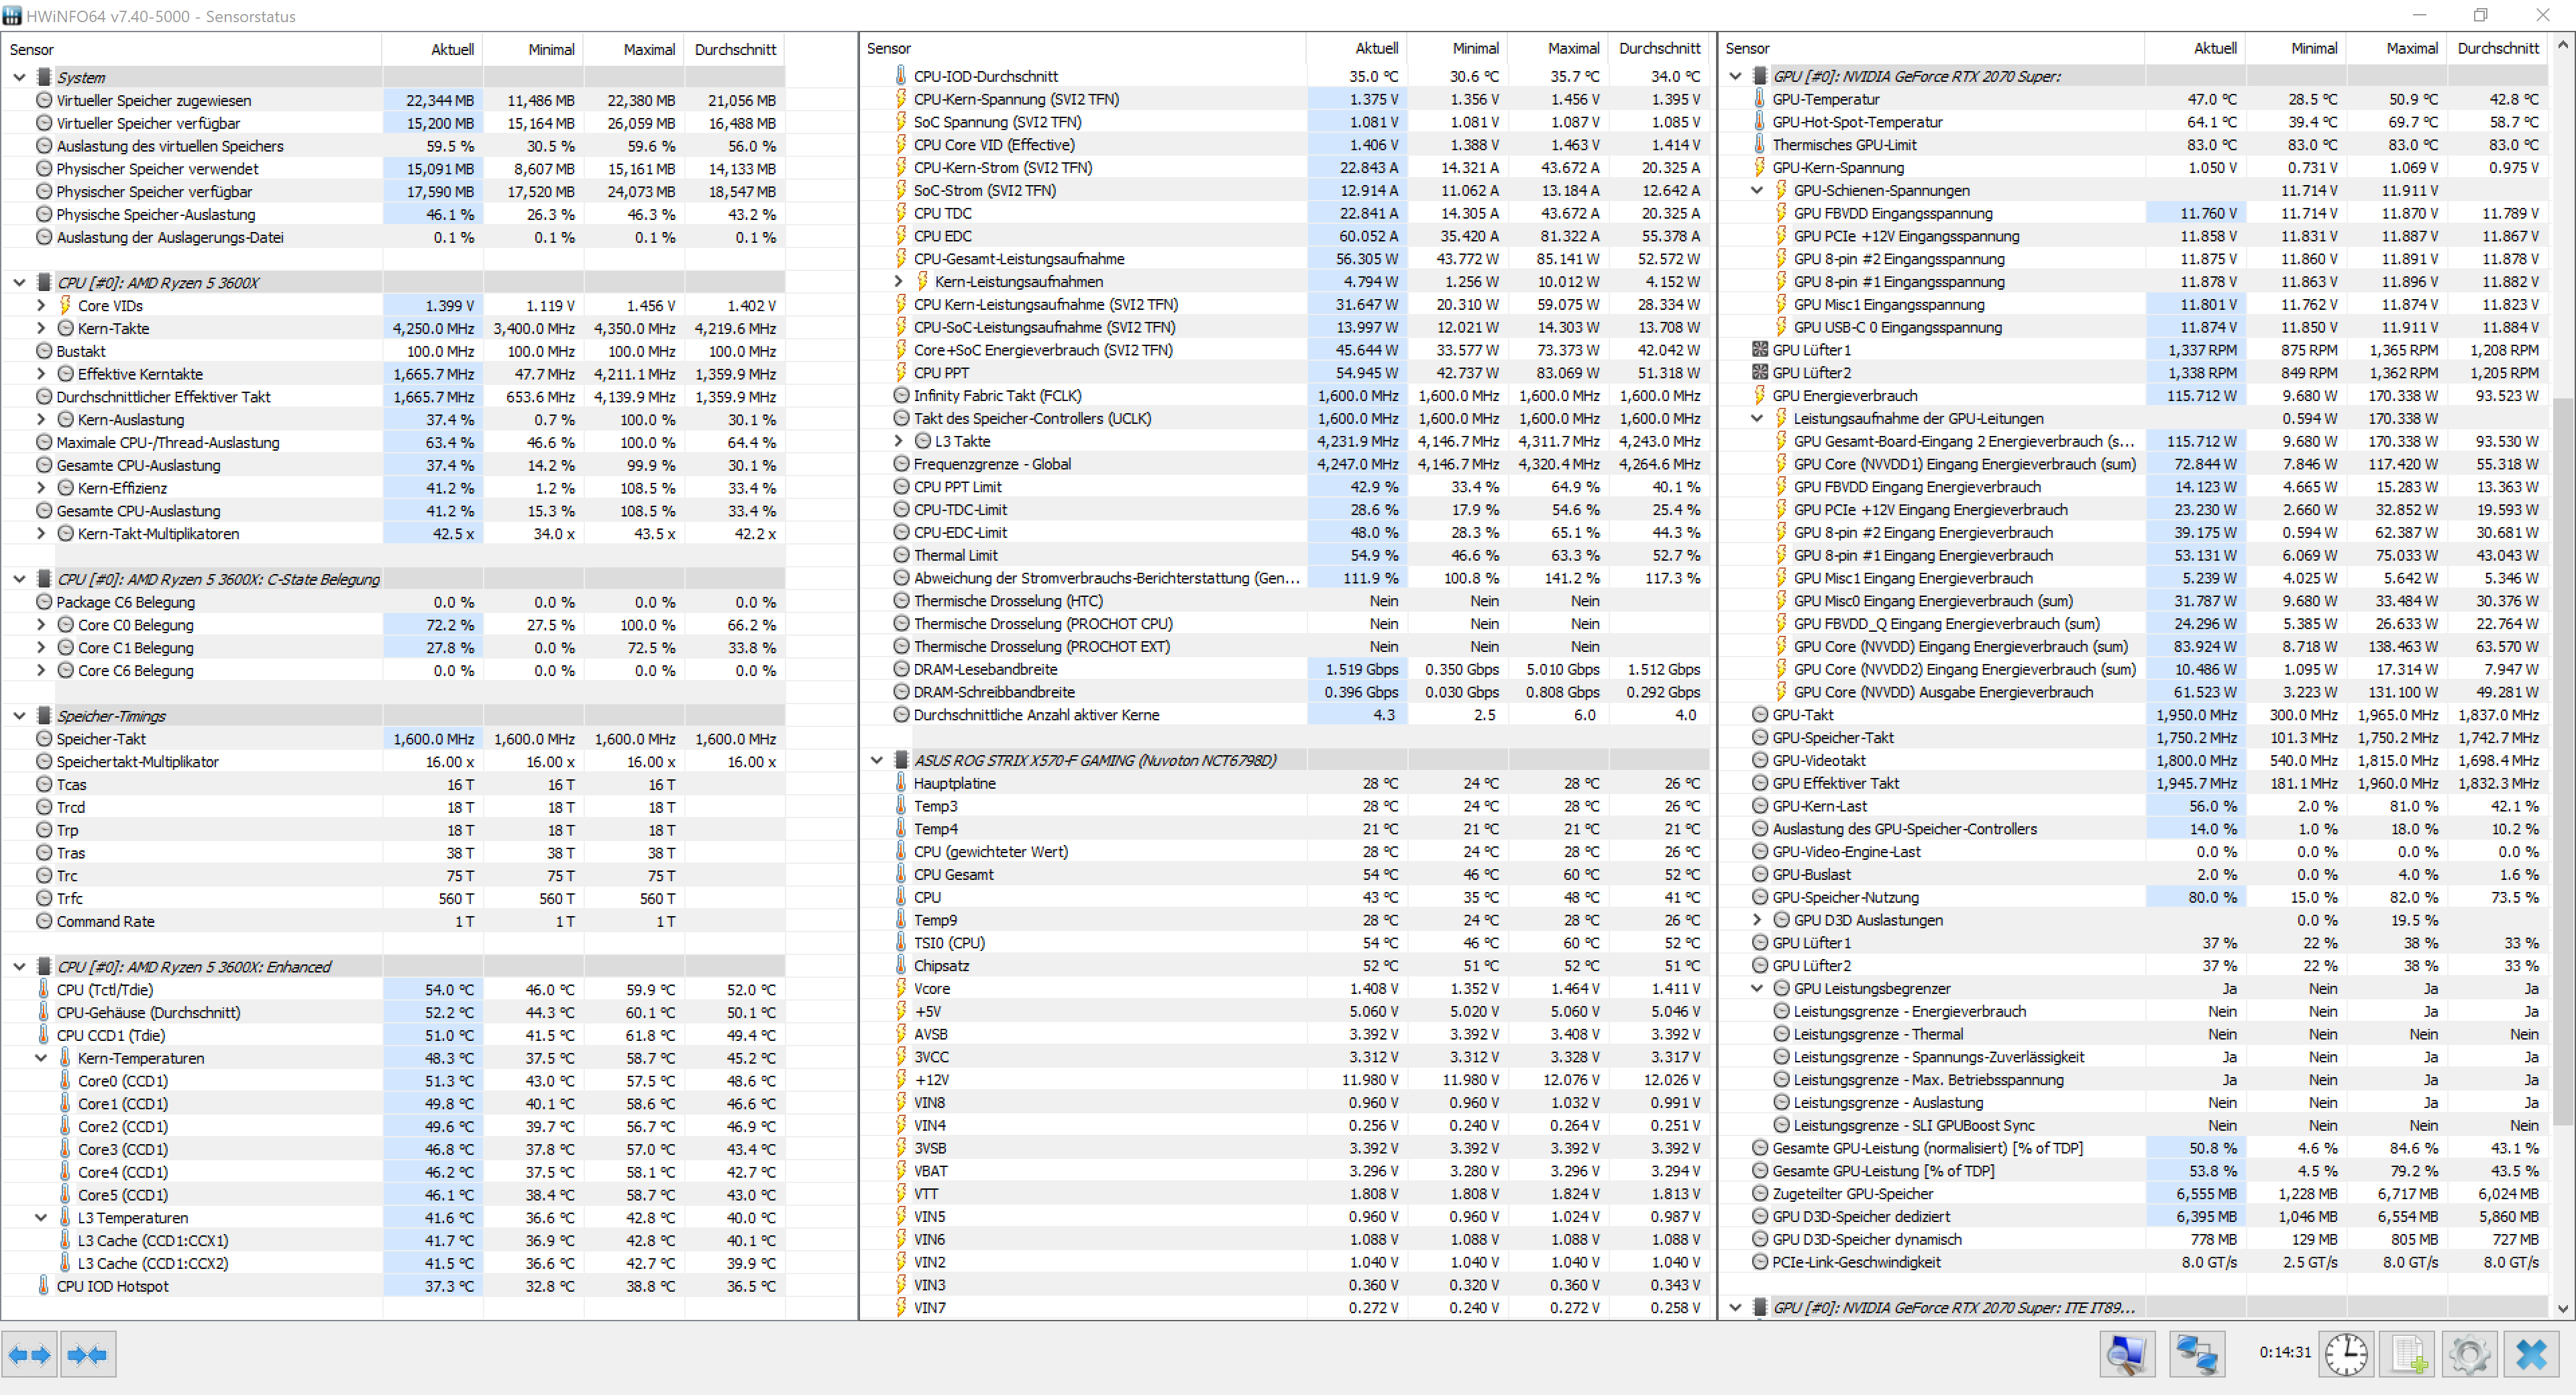2576x1395 pixels.
Task: Collapse the System sensor group
Action: click(19, 77)
